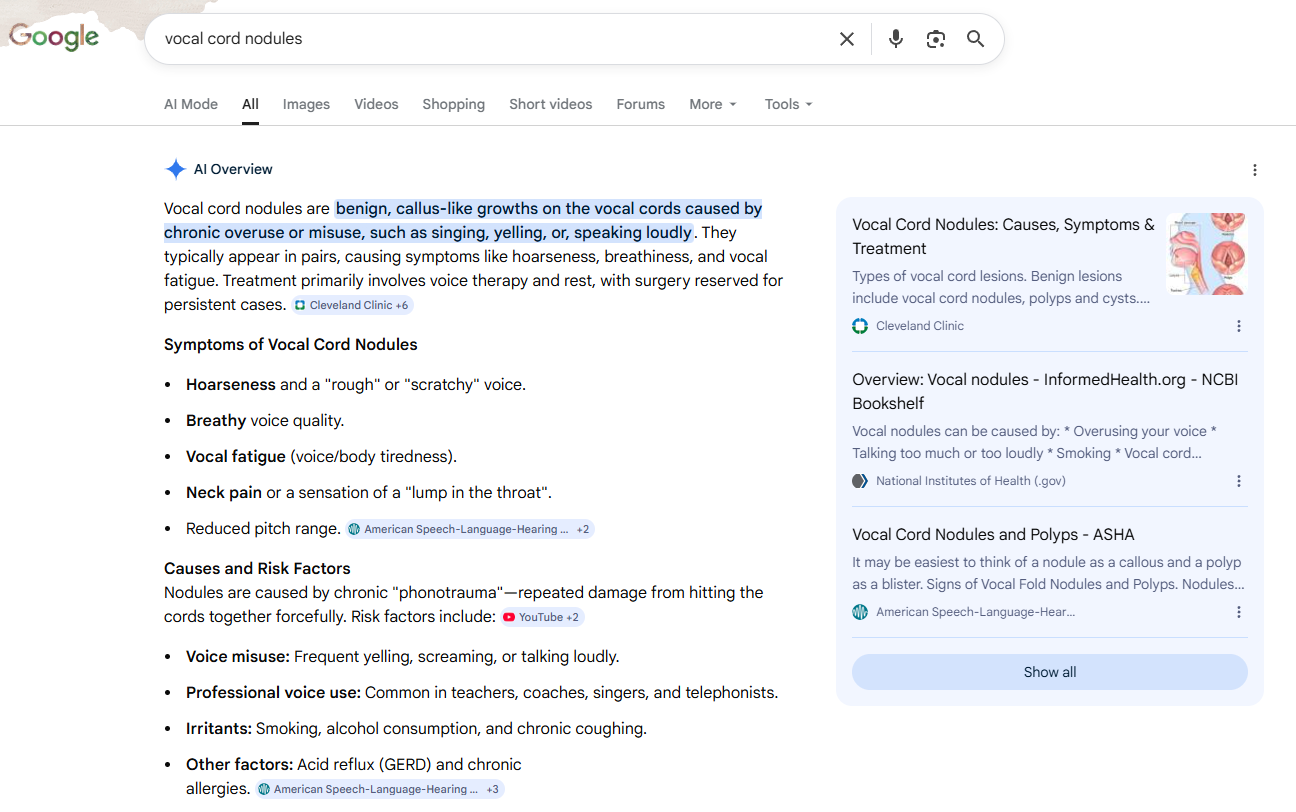Click the Causes and Risk Factors heading
The width and height of the screenshot is (1296, 812).
tap(257, 569)
